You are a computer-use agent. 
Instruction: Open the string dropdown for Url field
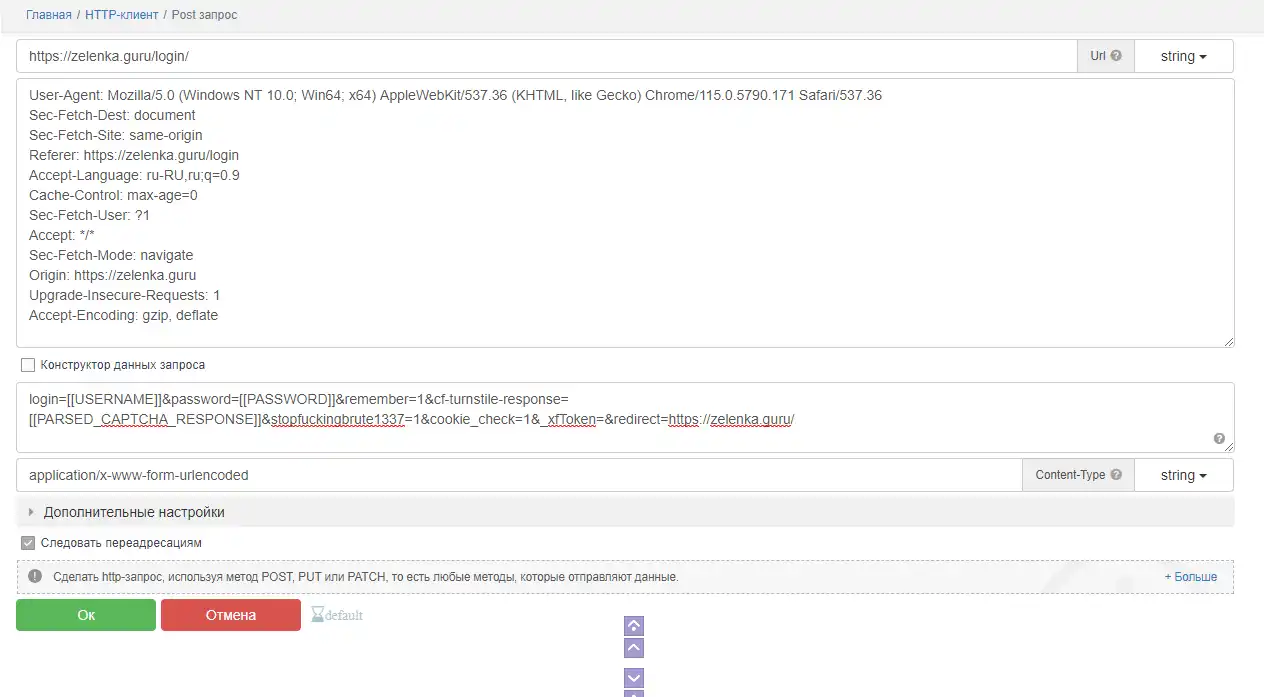pyautogui.click(x=1184, y=56)
